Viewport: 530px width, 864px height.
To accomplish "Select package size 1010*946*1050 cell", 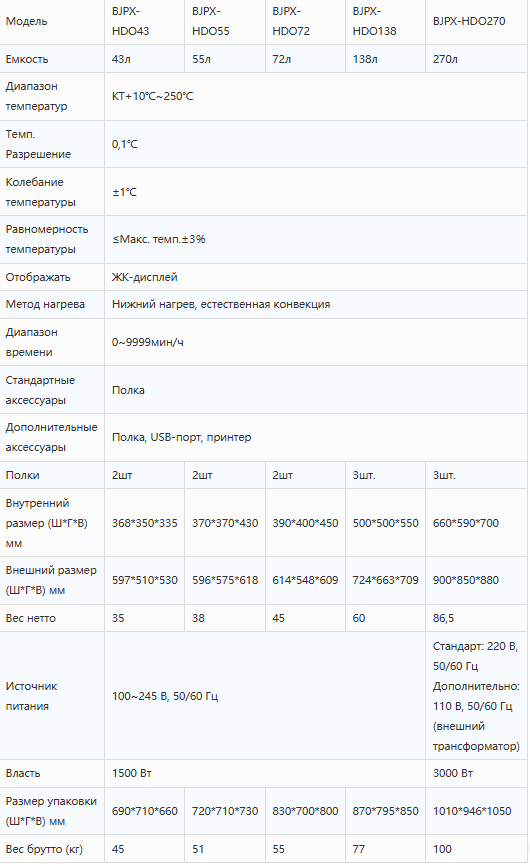I will tap(477, 811).
